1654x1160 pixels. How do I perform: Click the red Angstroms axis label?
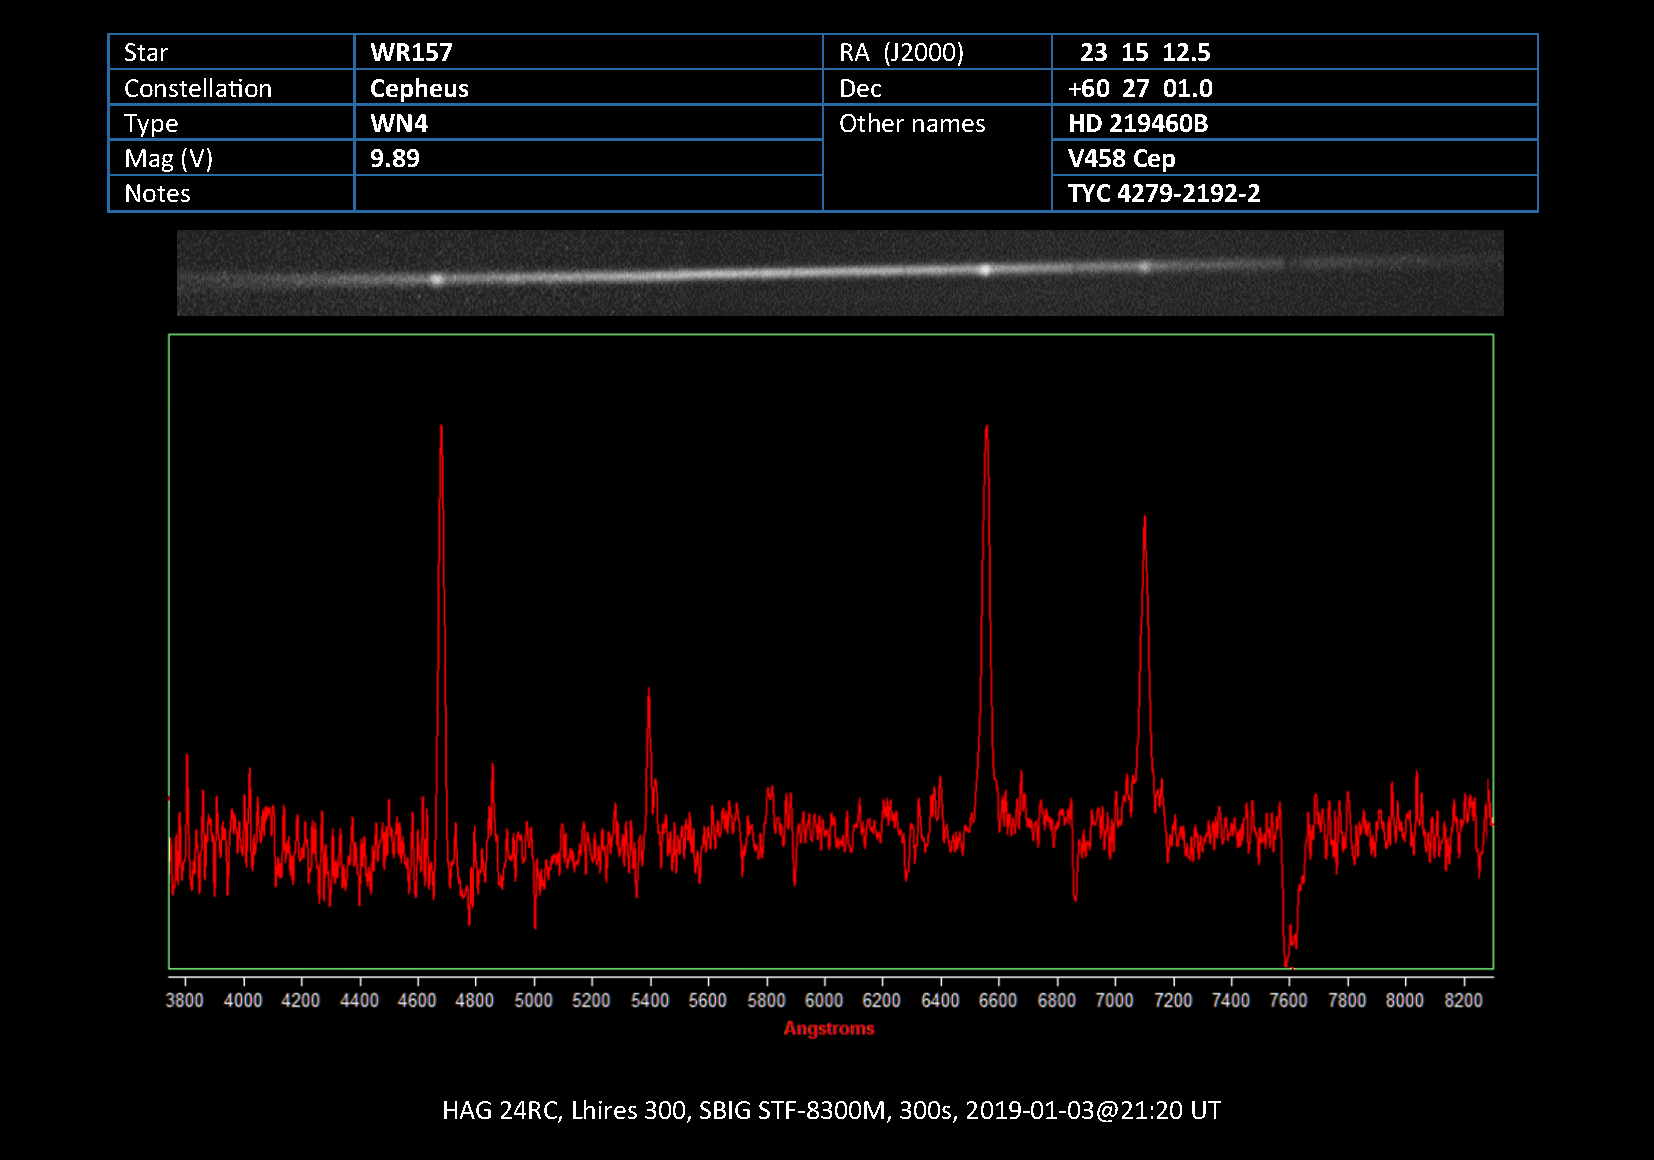pos(829,1028)
